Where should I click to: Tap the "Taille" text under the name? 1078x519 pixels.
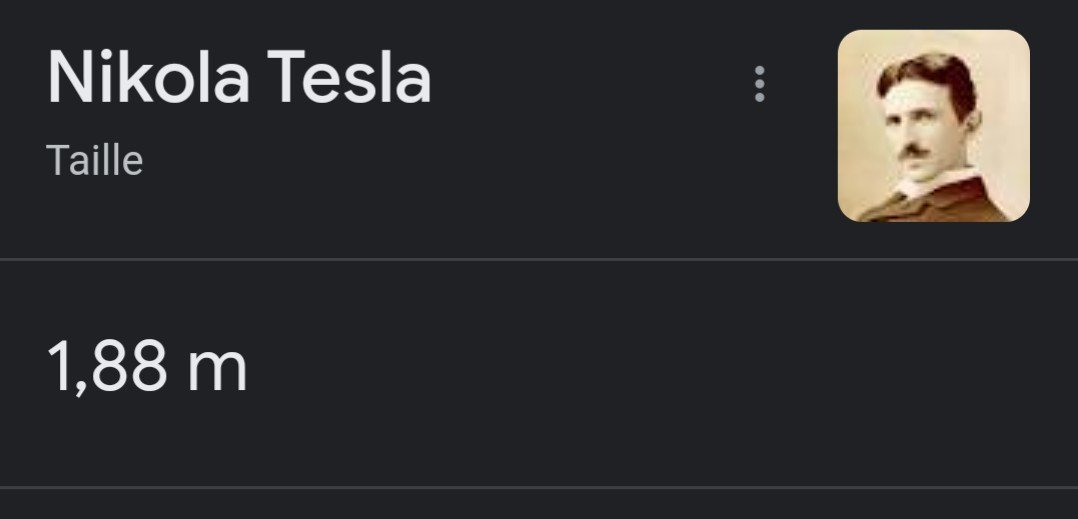point(95,161)
